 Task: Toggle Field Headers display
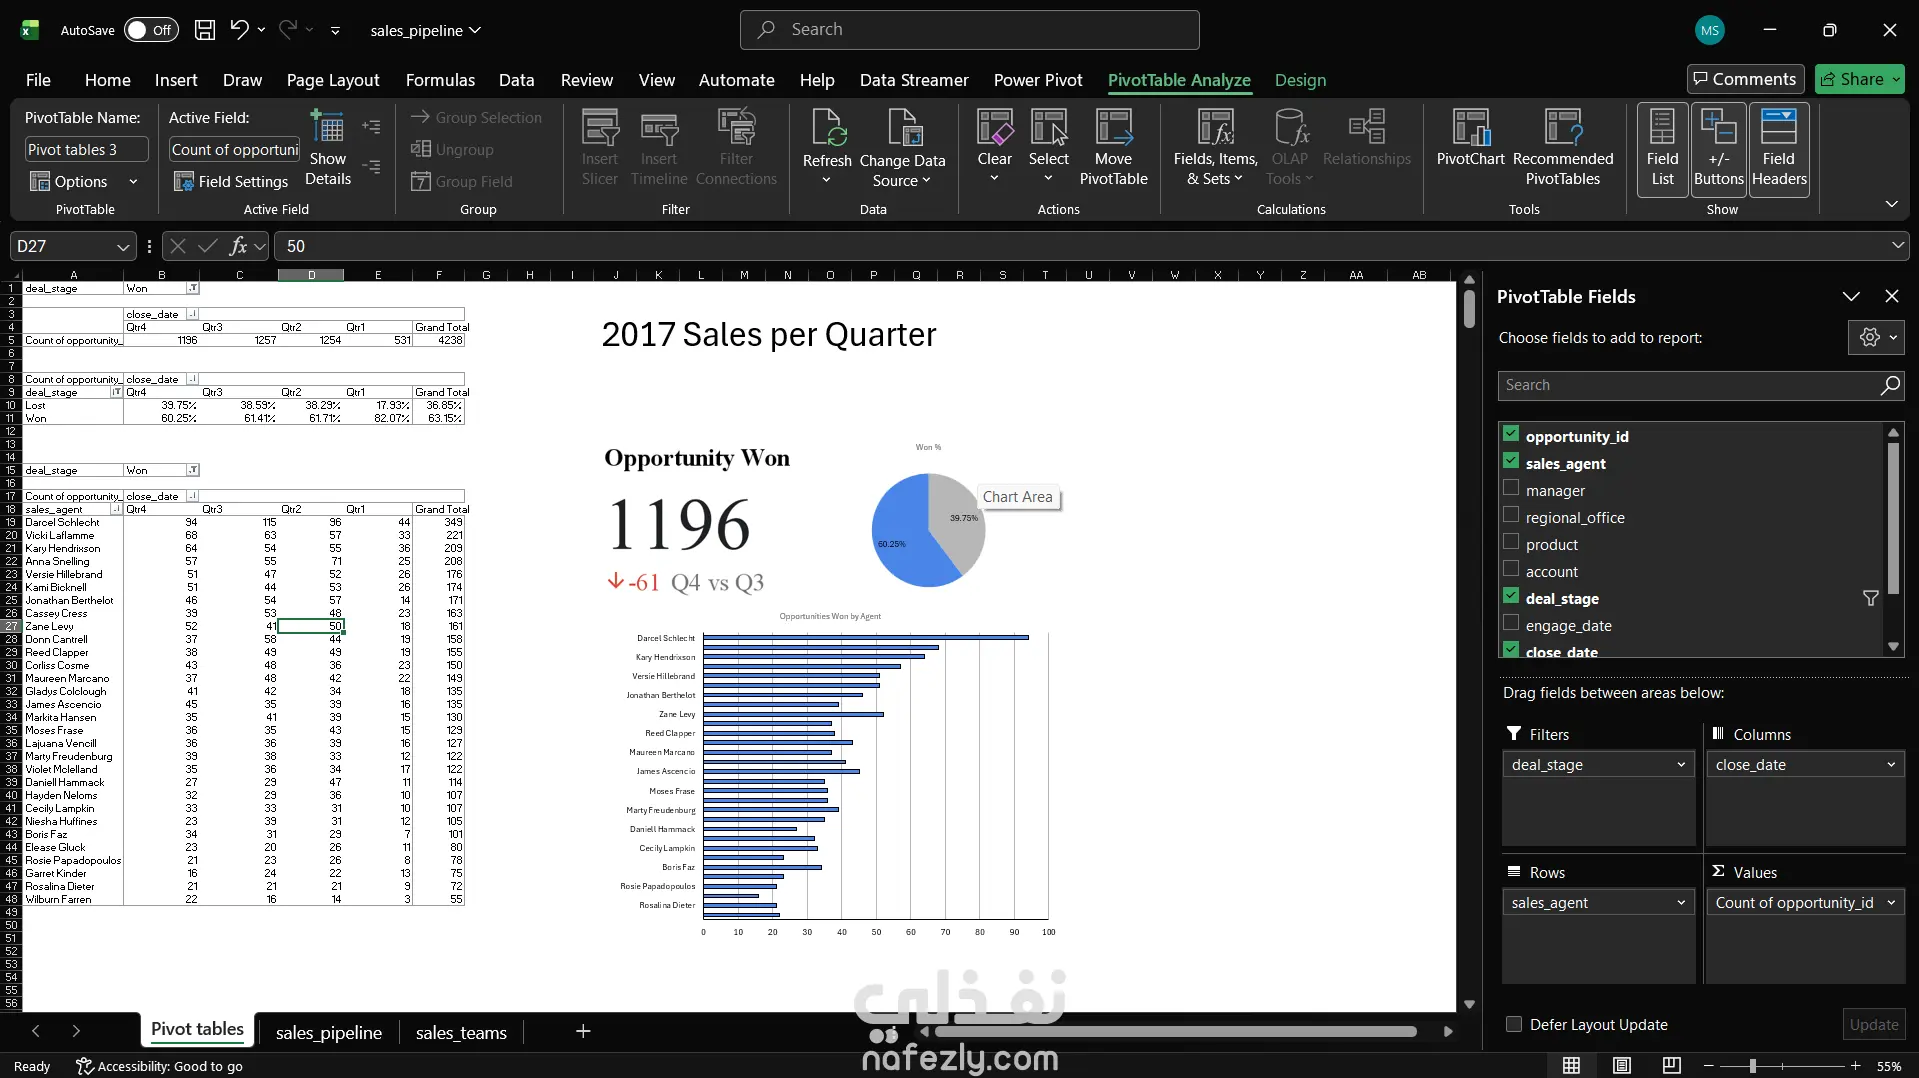tap(1778, 148)
